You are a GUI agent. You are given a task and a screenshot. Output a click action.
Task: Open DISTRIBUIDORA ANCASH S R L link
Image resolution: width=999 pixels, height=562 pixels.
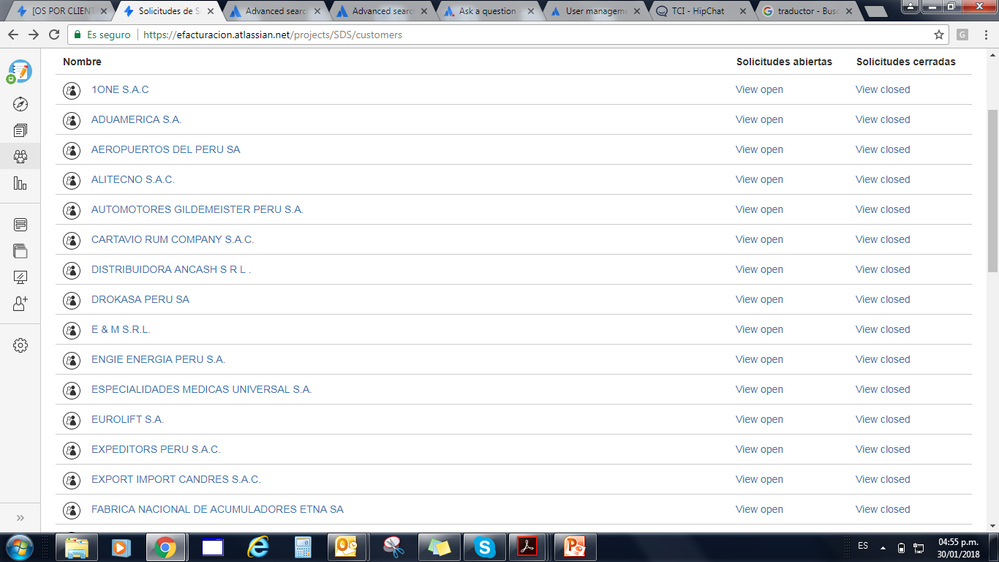(x=171, y=270)
